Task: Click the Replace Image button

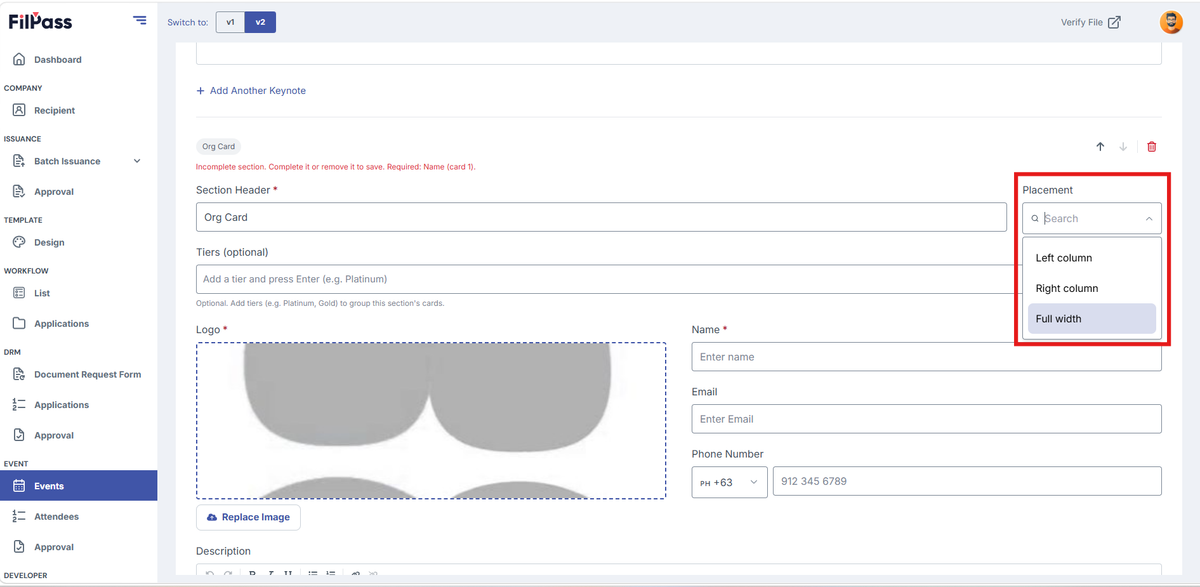Action: [x=248, y=517]
